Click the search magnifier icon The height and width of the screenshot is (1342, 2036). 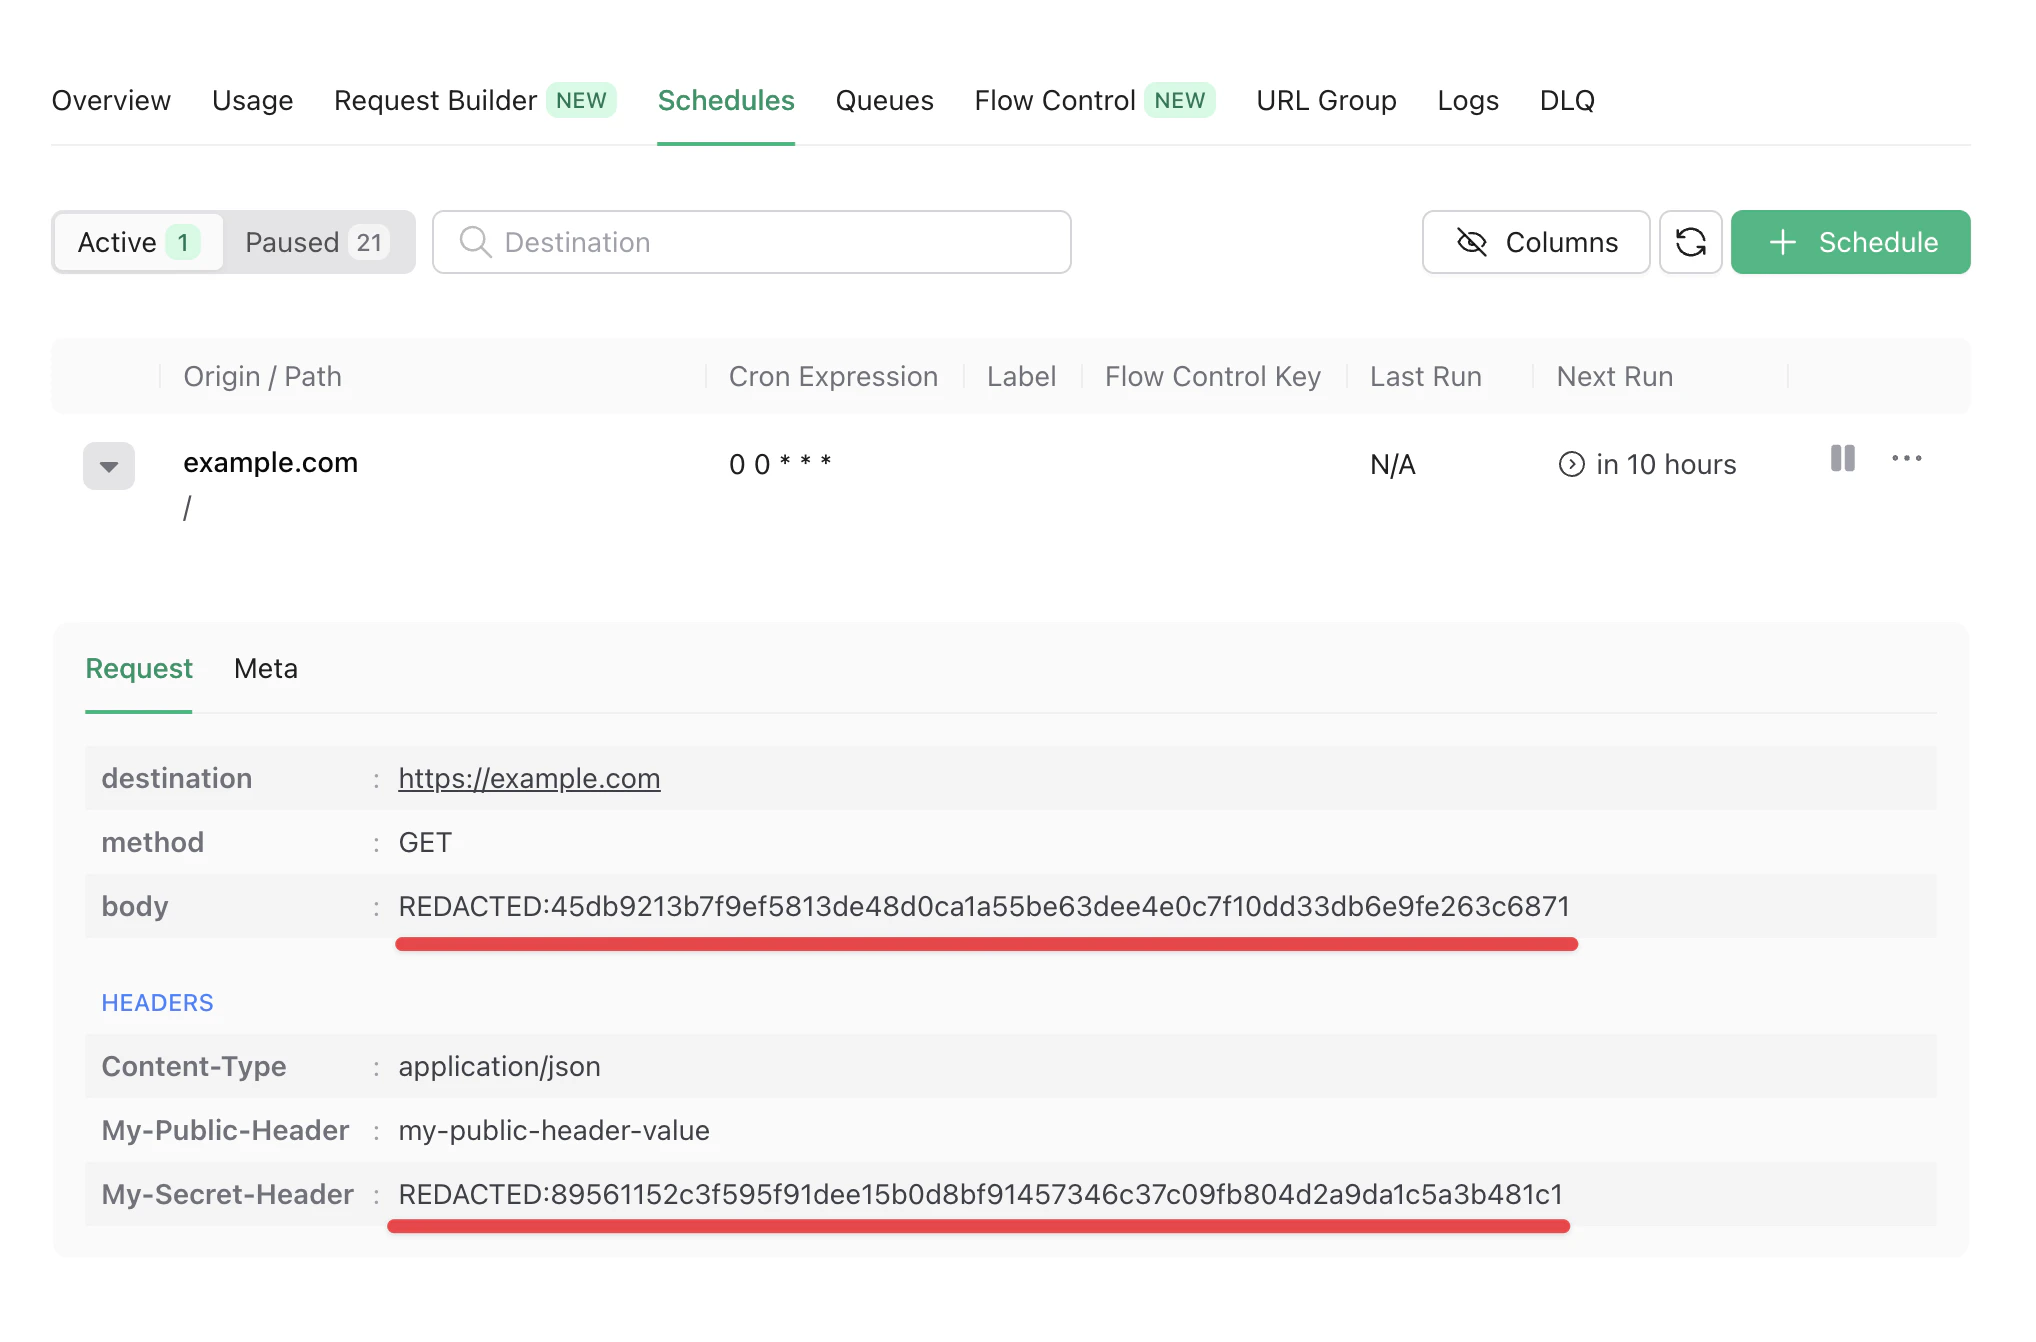(475, 242)
